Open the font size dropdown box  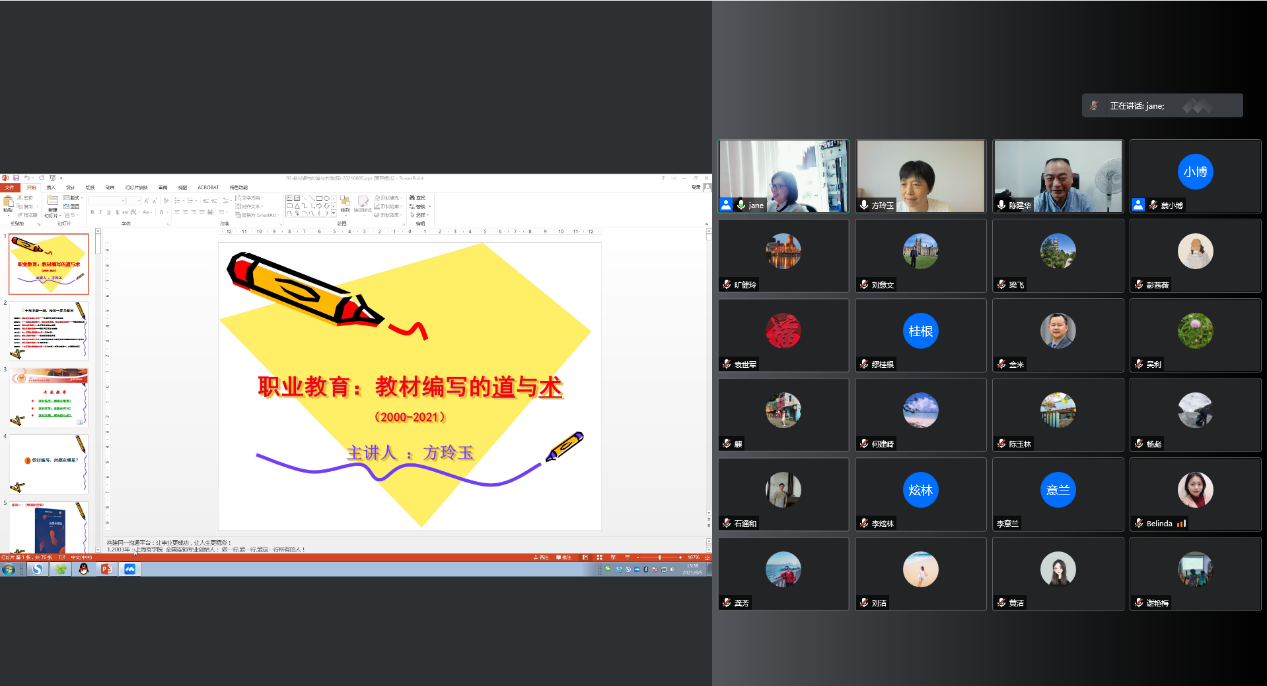pos(133,200)
